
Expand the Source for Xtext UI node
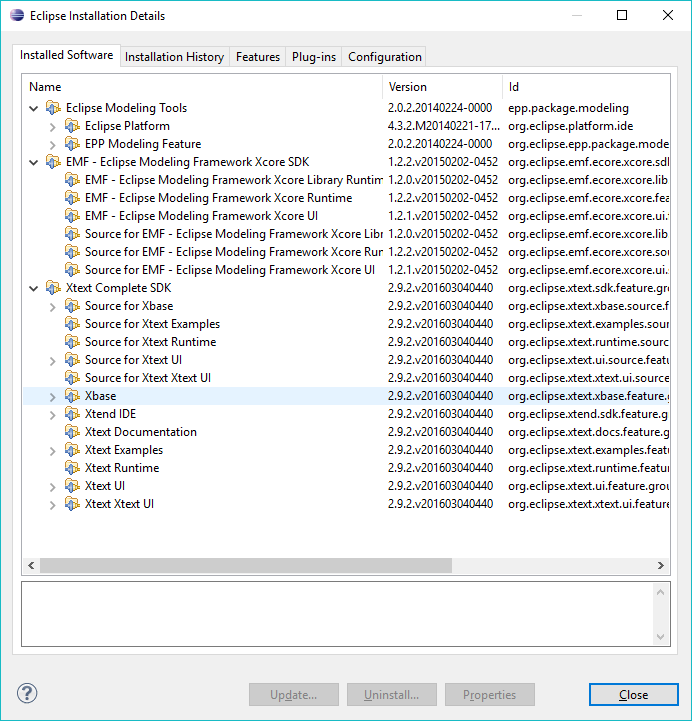(x=52, y=360)
